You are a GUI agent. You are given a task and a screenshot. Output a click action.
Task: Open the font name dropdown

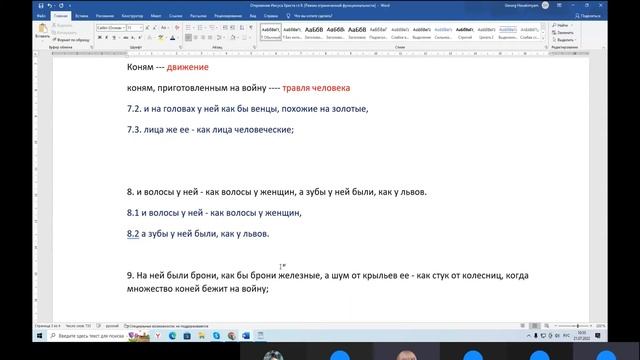124,28
